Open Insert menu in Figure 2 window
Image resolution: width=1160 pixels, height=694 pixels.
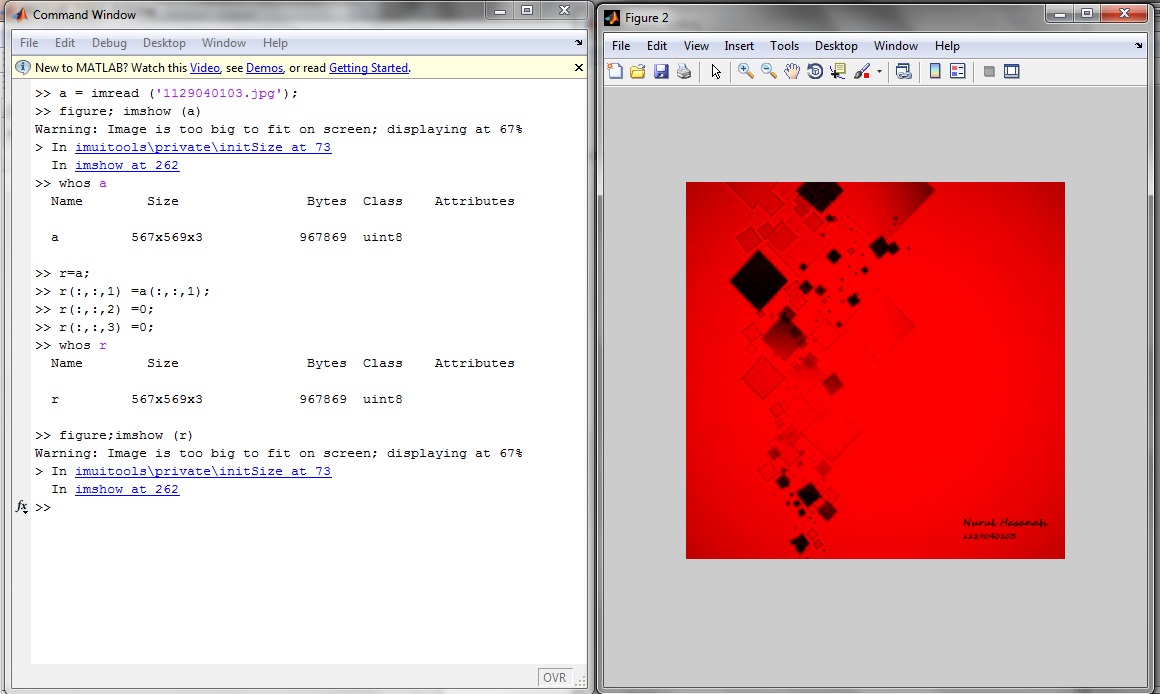739,46
